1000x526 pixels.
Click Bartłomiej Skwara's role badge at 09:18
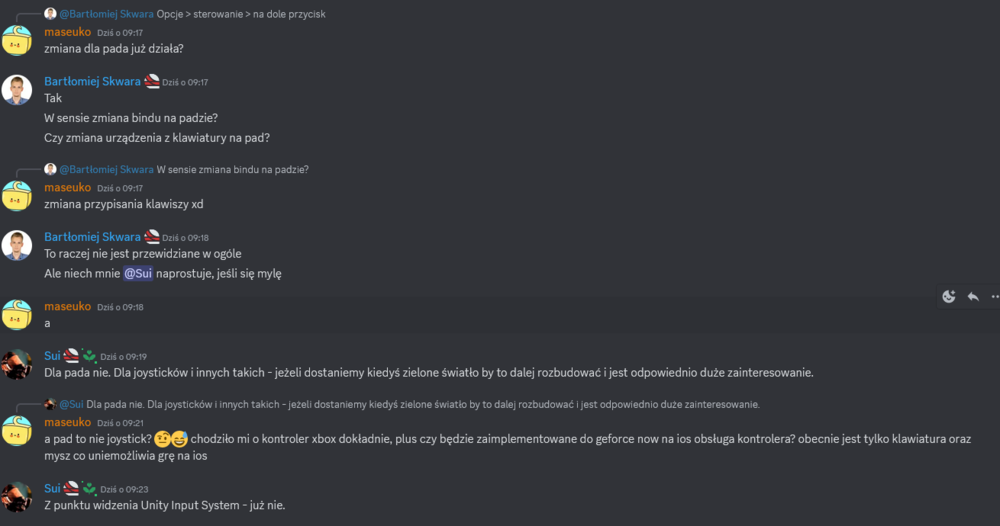(x=152, y=237)
